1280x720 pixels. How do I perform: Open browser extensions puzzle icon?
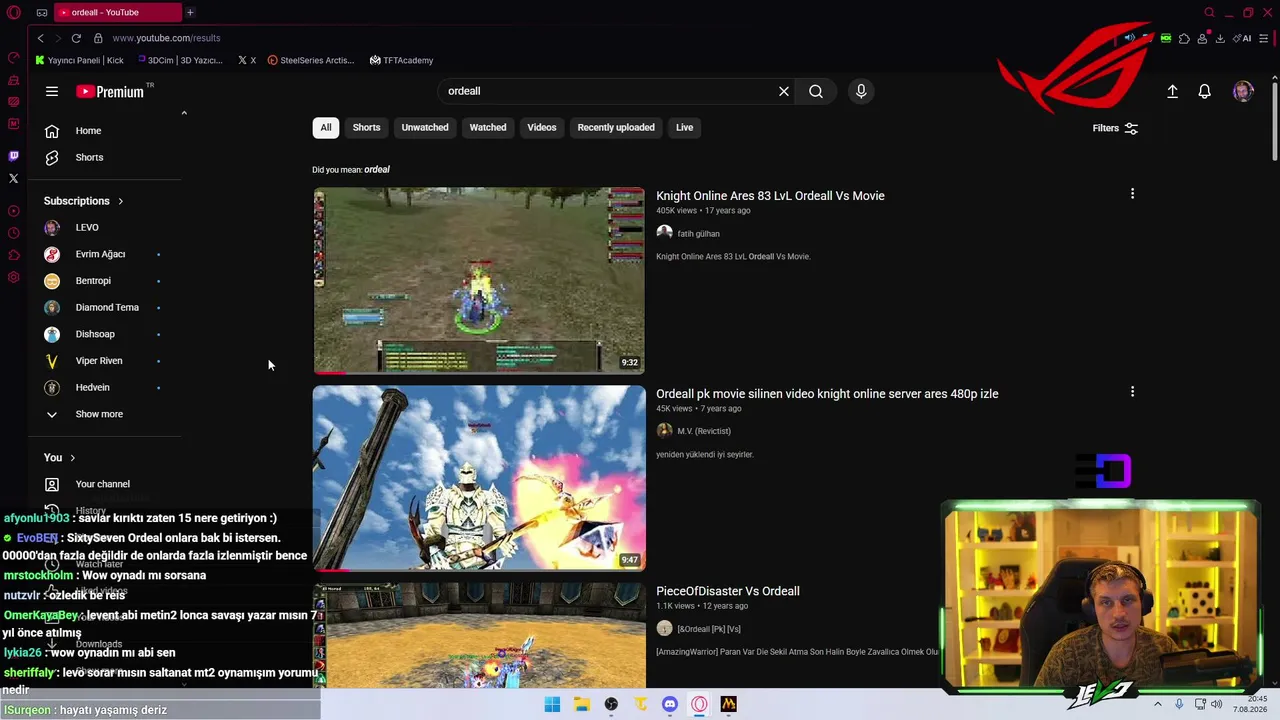tap(1184, 38)
